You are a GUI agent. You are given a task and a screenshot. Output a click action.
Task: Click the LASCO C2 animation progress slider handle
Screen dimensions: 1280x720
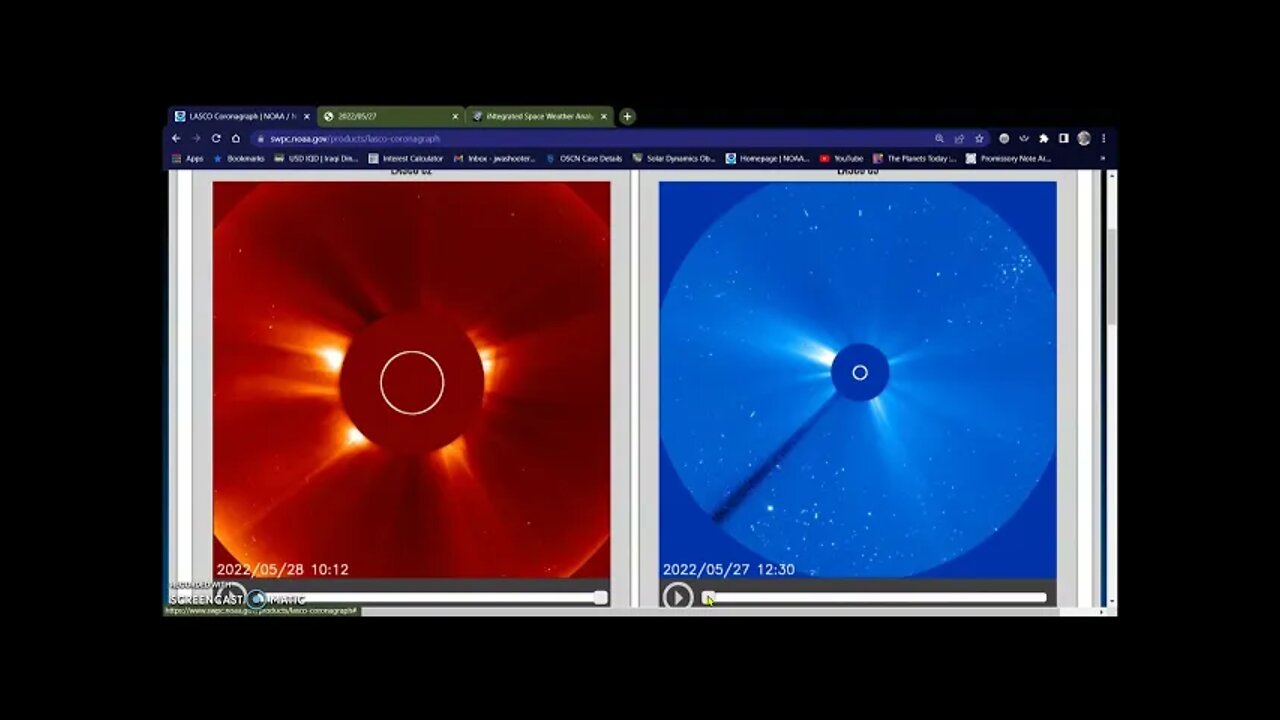click(600, 598)
